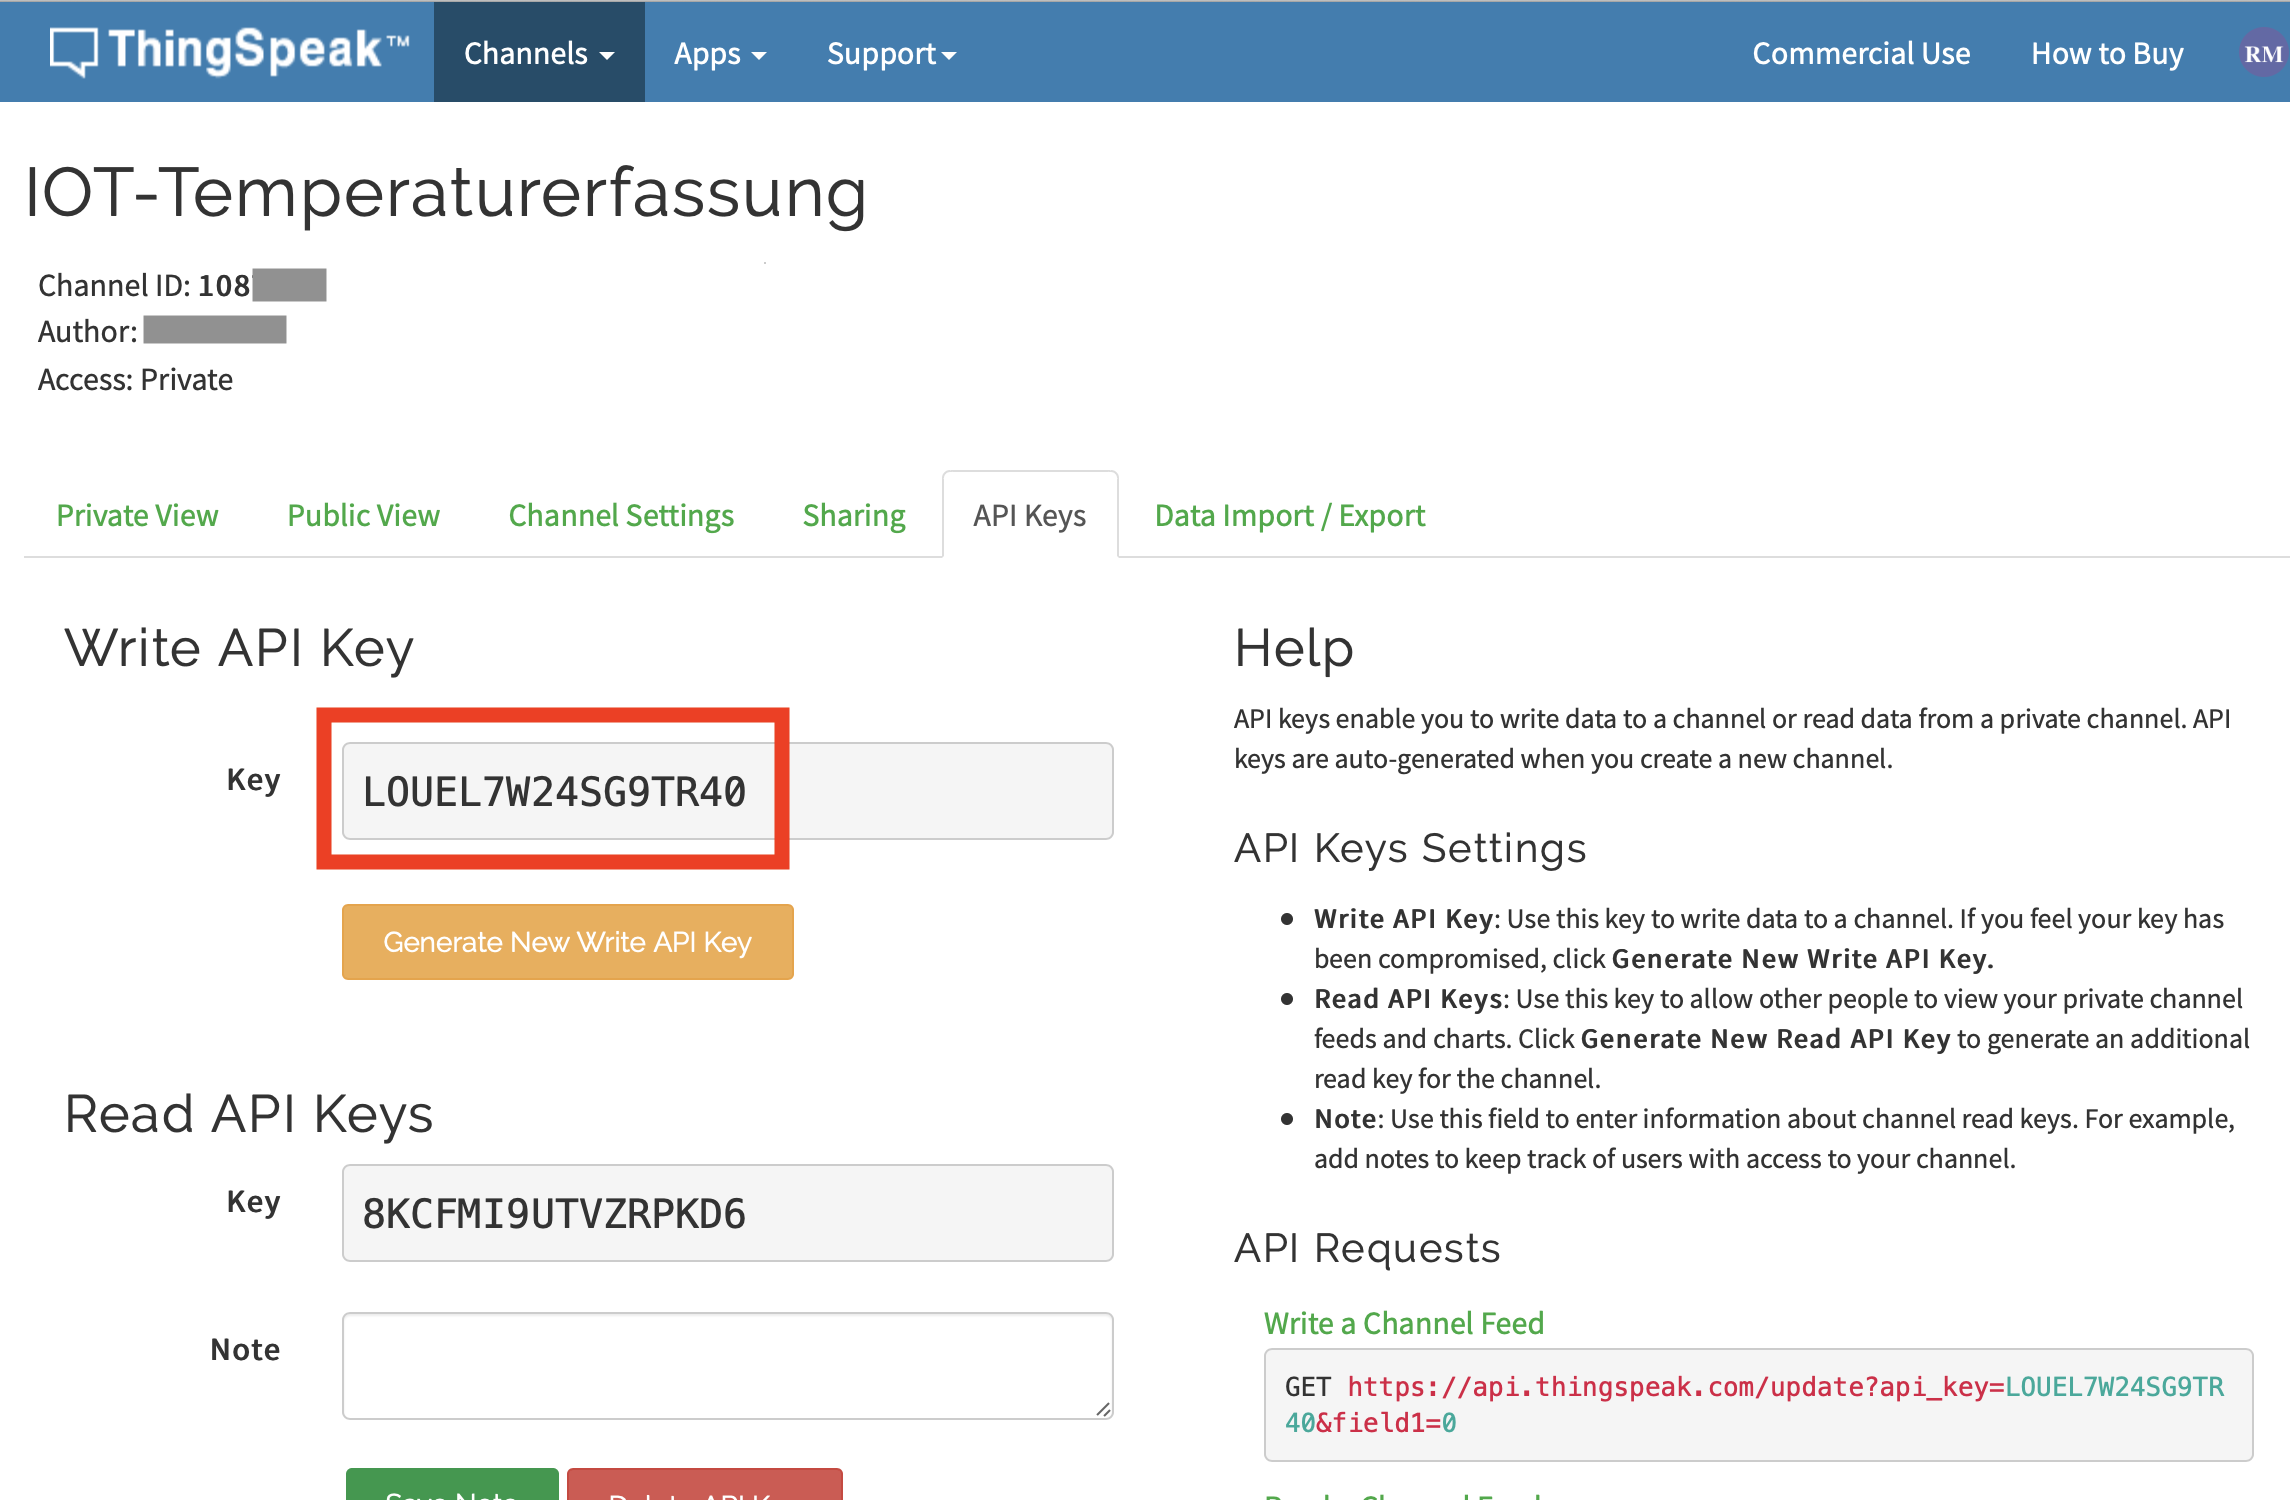The width and height of the screenshot is (2290, 1500).
Task: Click inside the Note text area
Action: click(x=727, y=1365)
